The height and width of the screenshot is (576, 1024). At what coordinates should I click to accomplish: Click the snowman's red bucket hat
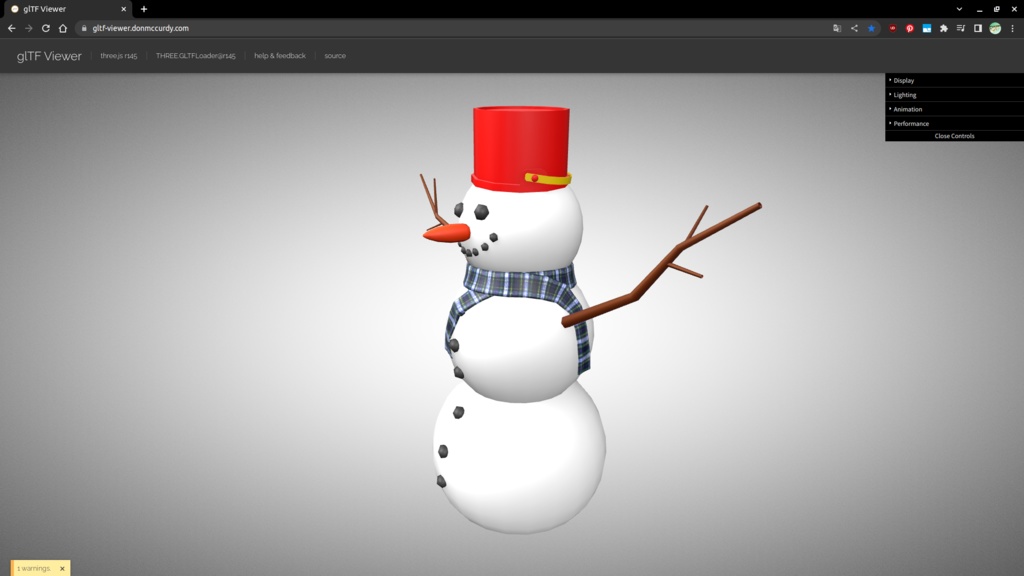click(x=521, y=149)
